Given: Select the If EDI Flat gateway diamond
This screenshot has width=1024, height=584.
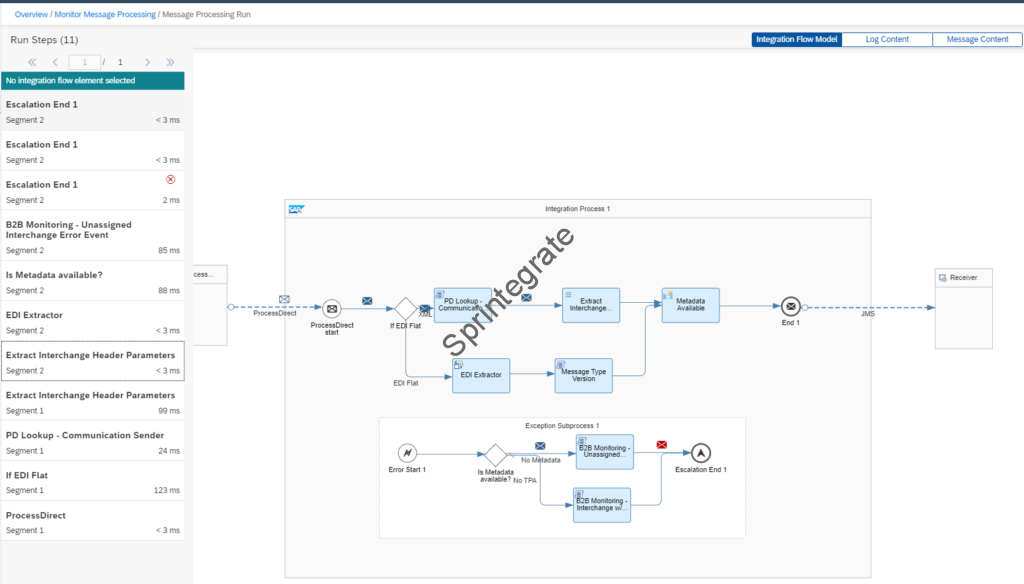Looking at the screenshot, I should pyautogui.click(x=406, y=308).
